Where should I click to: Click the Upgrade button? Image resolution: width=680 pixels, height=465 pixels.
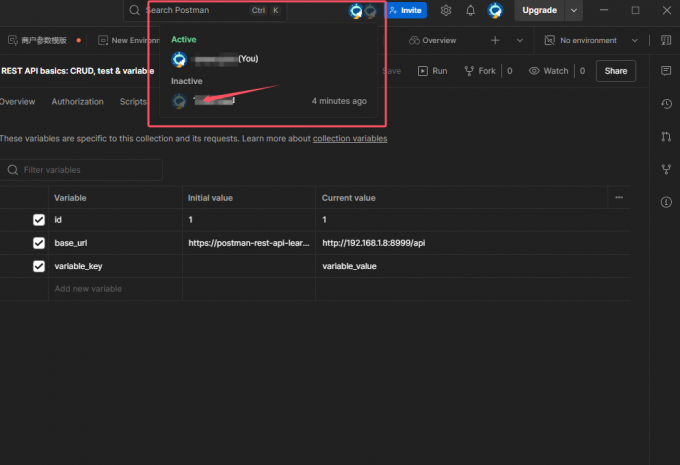click(x=539, y=10)
